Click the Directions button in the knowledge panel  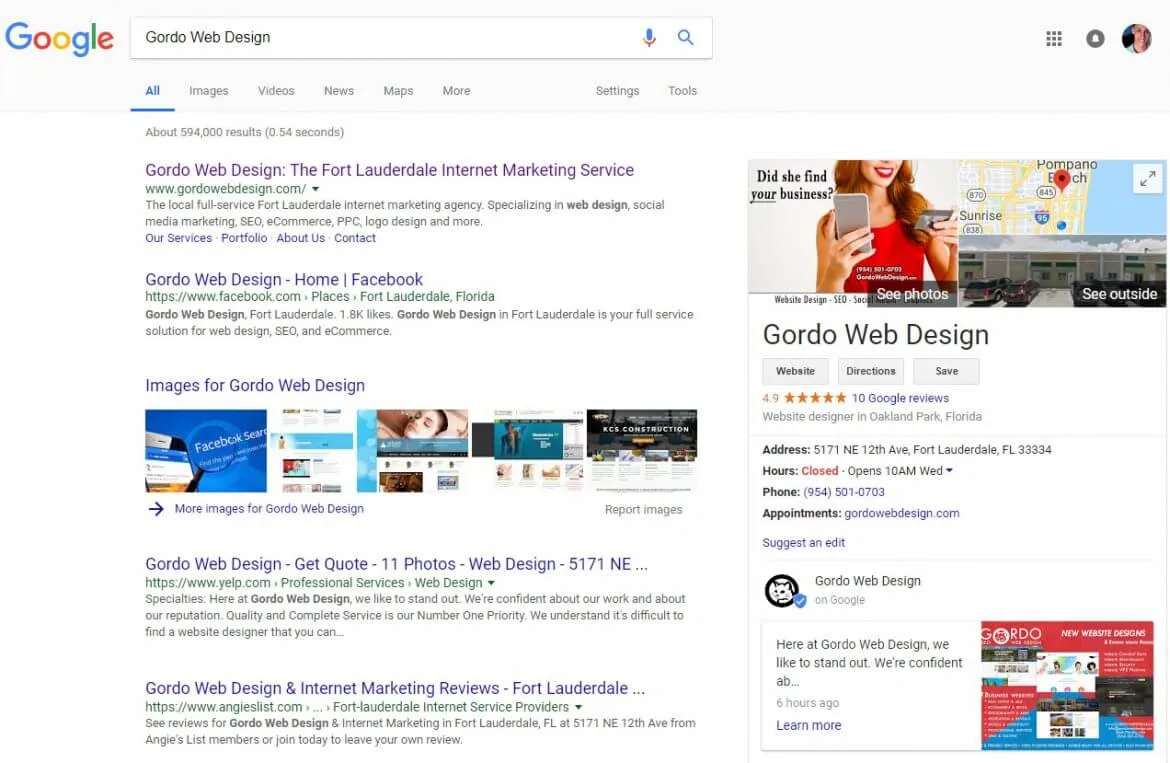870,371
